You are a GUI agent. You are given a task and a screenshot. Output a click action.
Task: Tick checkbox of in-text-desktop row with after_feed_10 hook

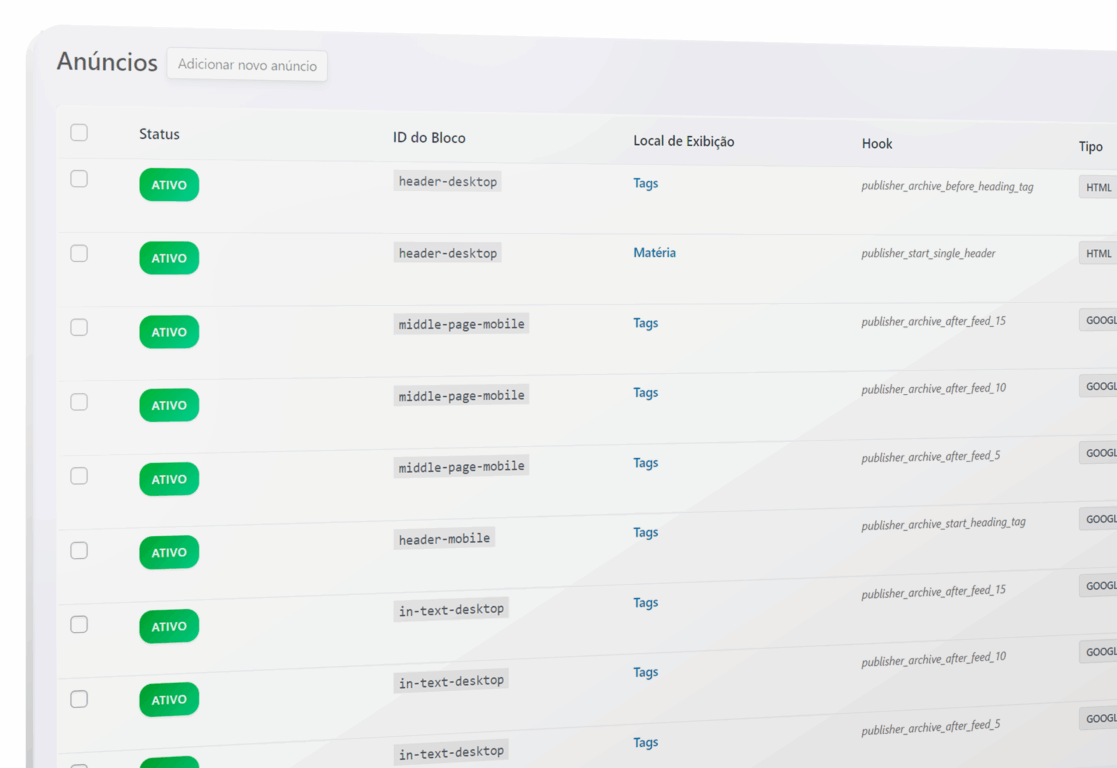(79, 700)
